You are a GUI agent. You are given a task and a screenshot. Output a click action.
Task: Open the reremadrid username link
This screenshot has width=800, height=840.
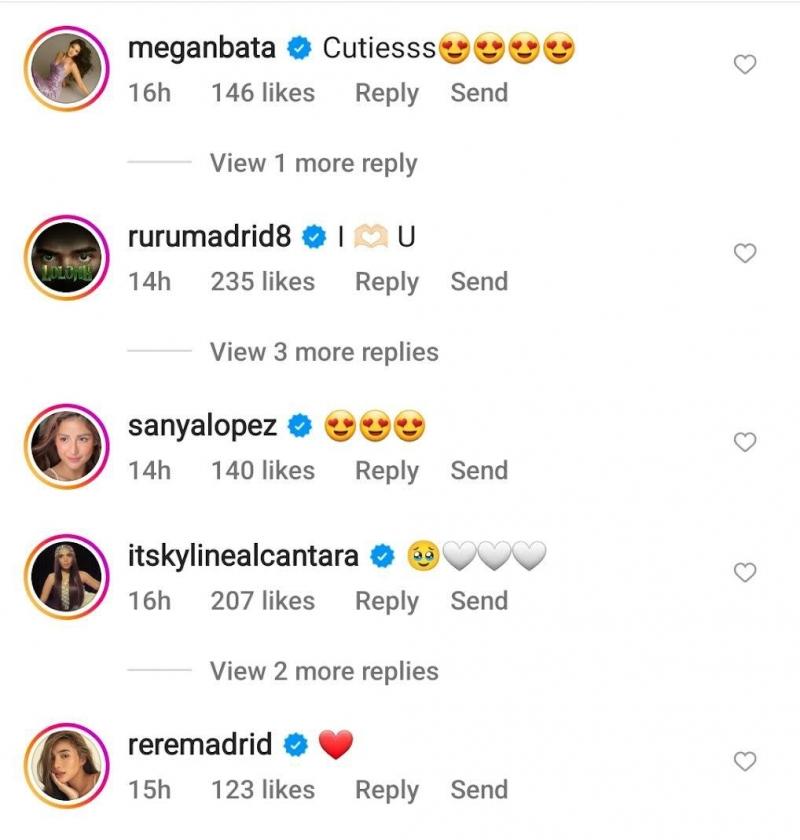(x=200, y=745)
